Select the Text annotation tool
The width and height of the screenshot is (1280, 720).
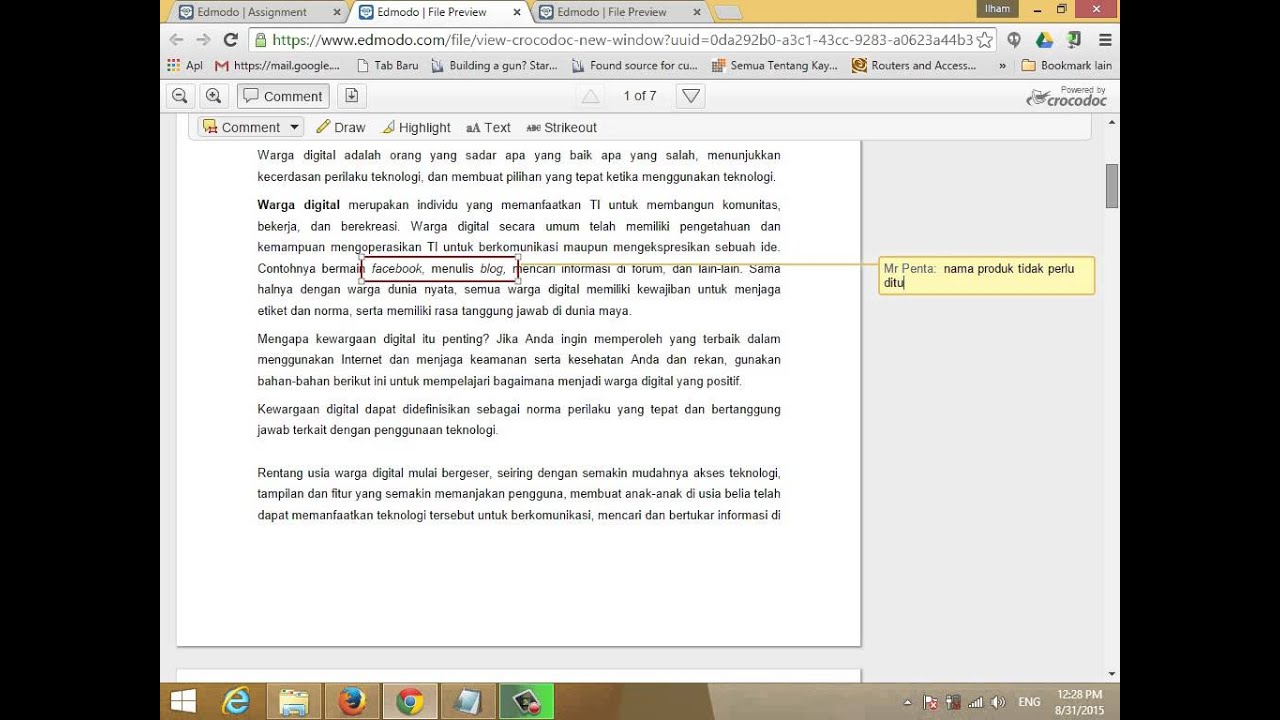[488, 127]
